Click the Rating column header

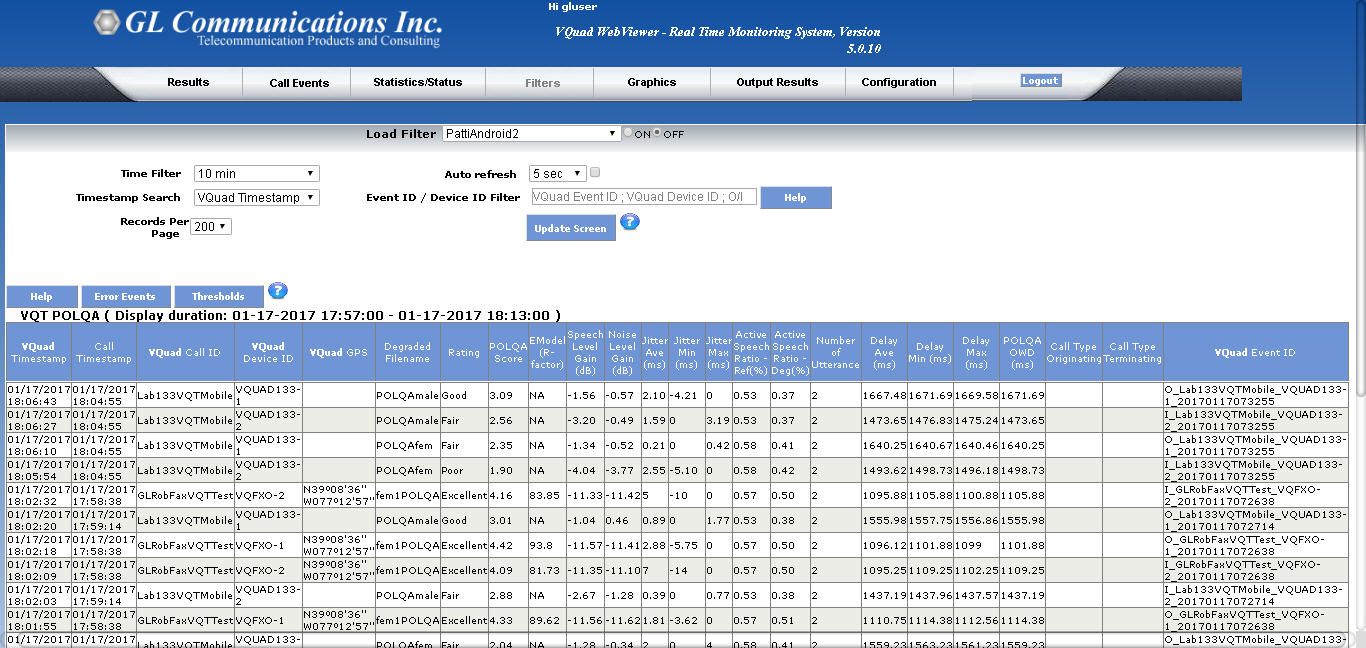(464, 352)
